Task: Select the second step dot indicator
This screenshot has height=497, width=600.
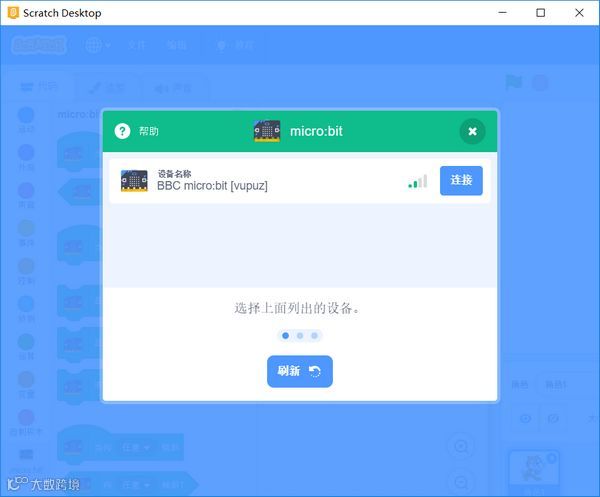Action: (300, 336)
